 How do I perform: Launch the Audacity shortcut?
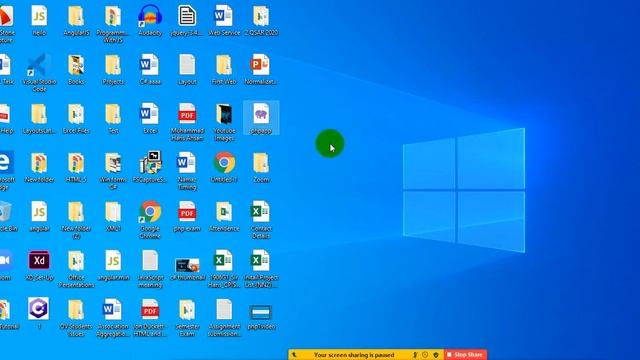pyautogui.click(x=150, y=20)
